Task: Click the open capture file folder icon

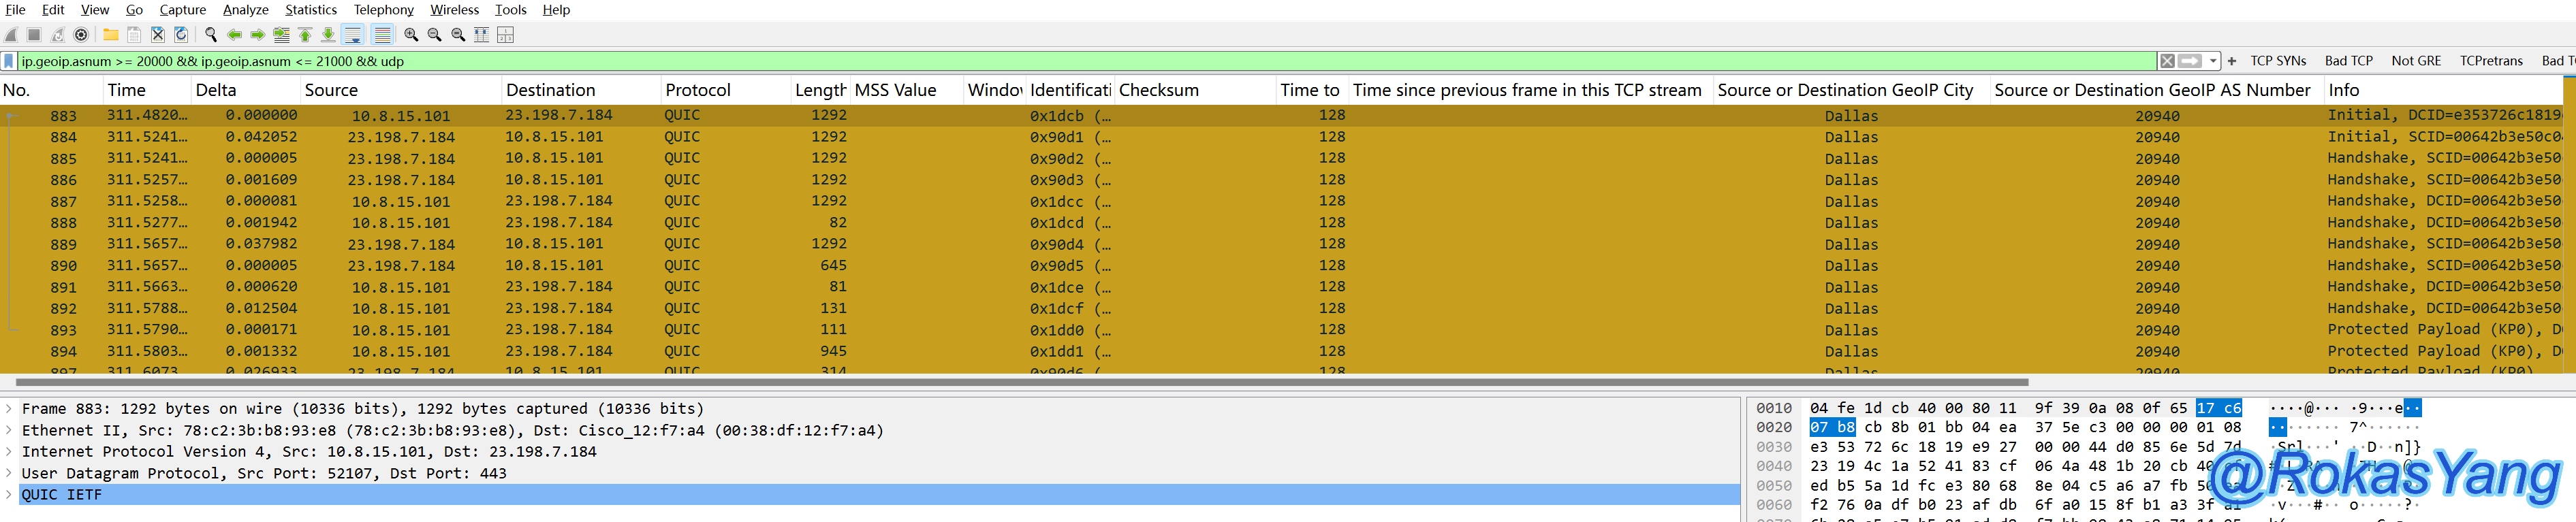Action: (111, 35)
